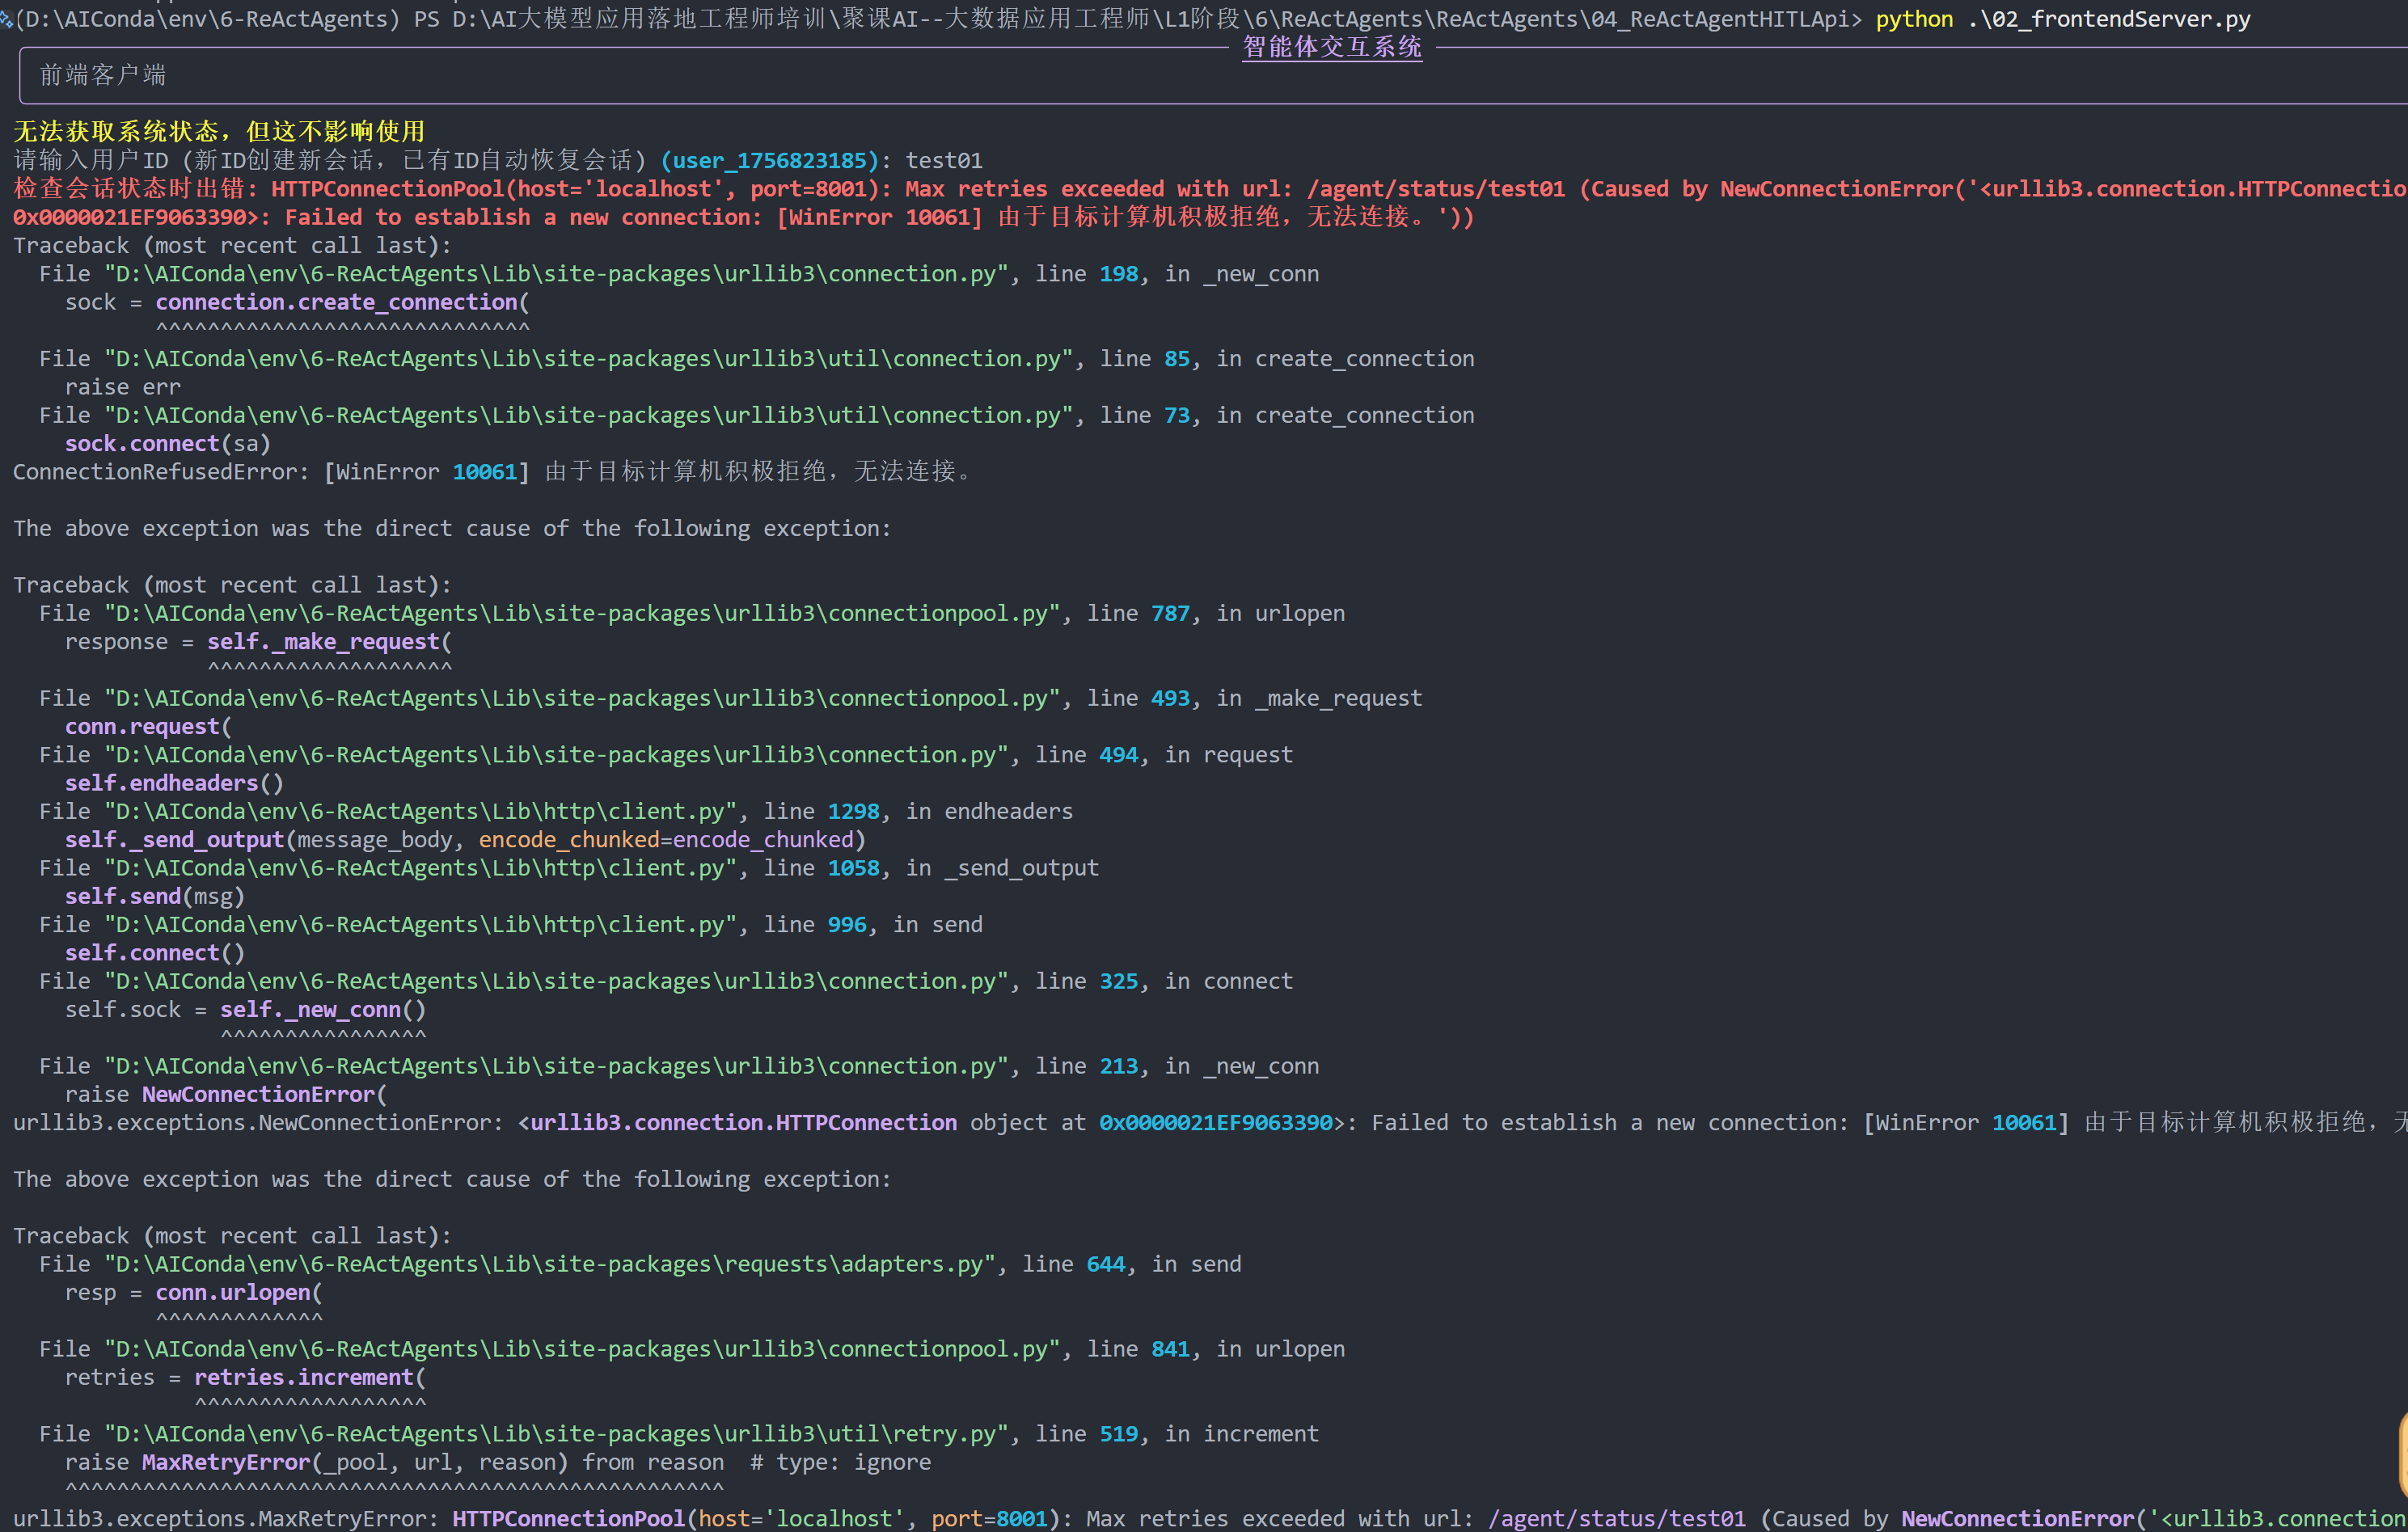This screenshot has height=1532, width=2408.
Task: Click the sock.connect(sa) code line
Action: (168, 444)
